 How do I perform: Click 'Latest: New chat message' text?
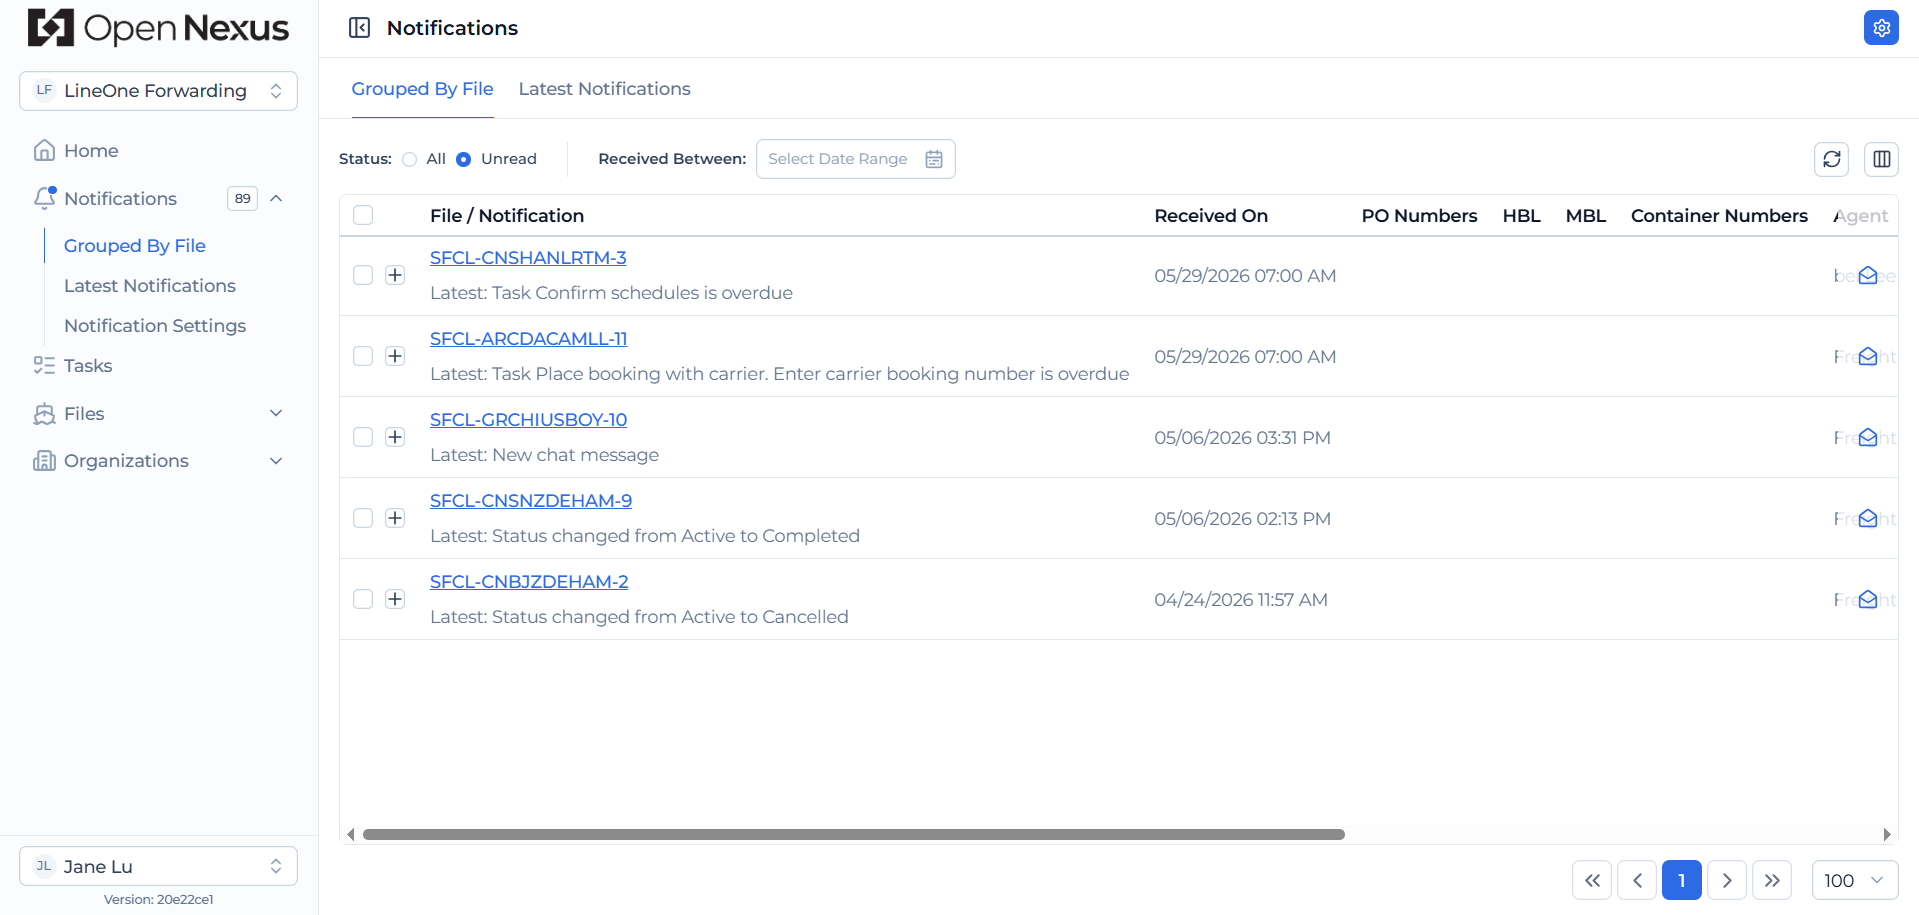click(544, 455)
